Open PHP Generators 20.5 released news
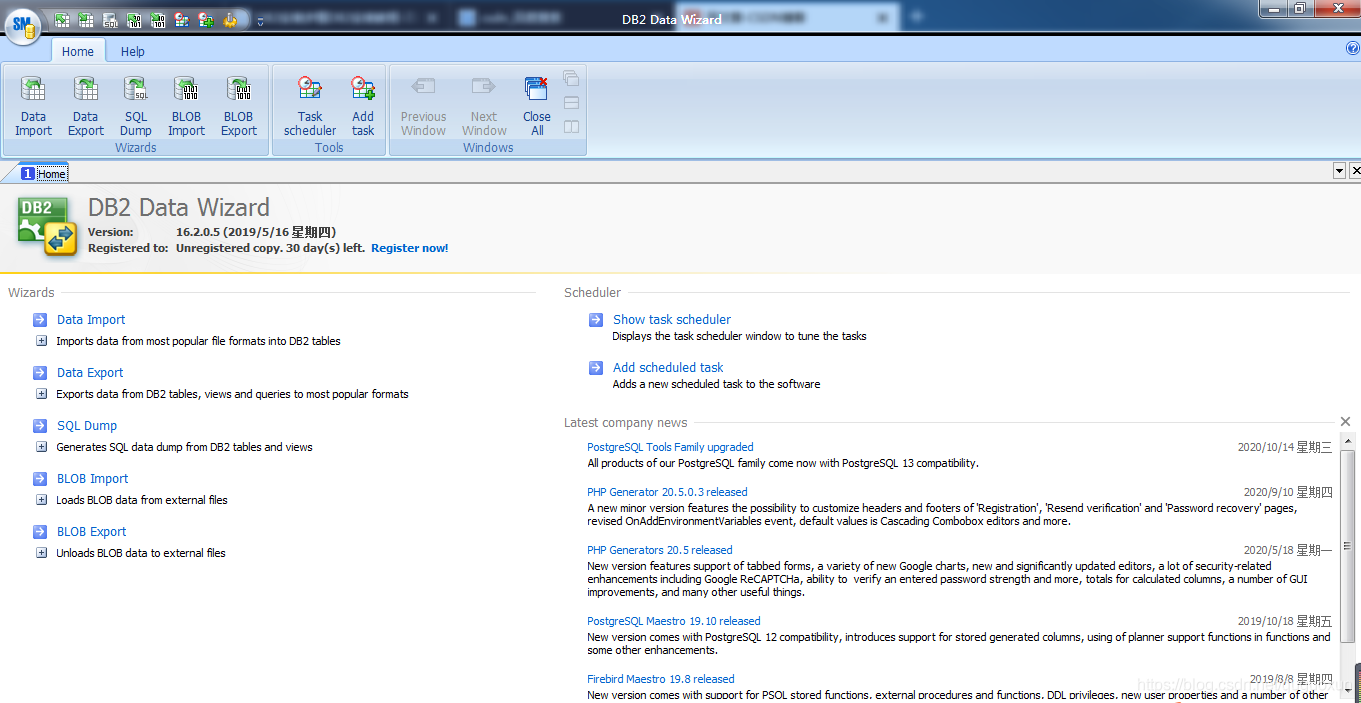1361x703 pixels. coord(660,550)
